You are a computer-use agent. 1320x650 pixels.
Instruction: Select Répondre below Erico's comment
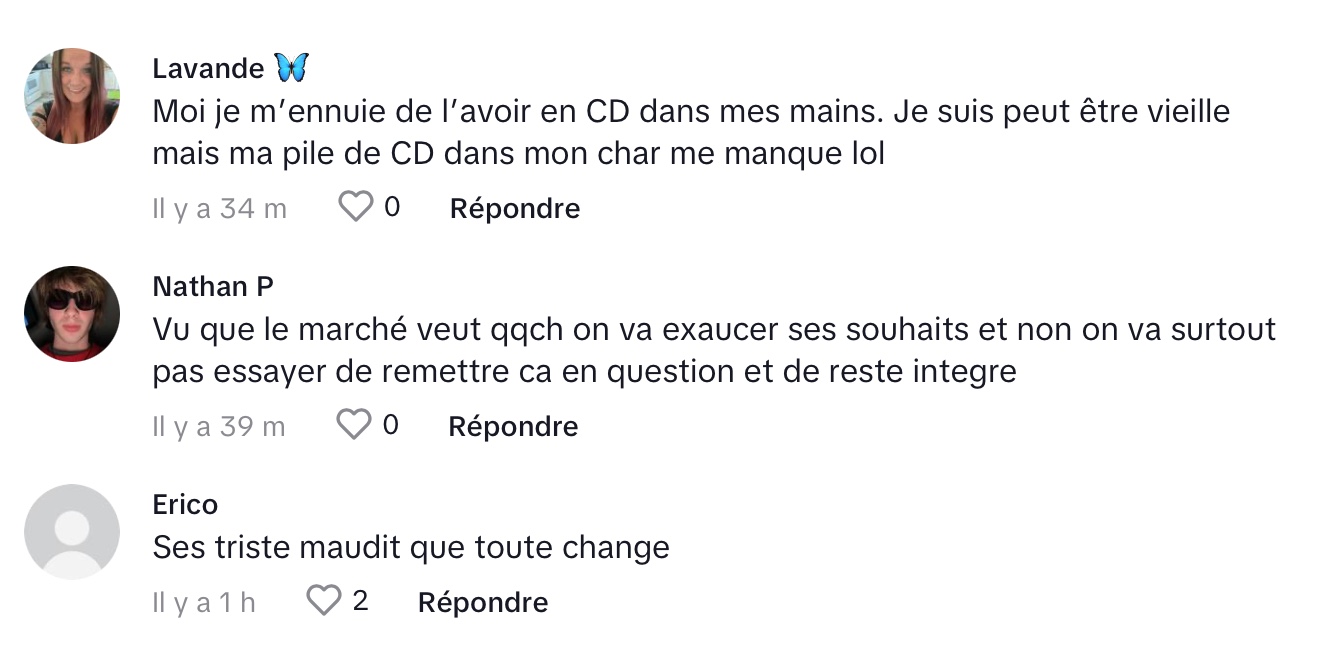click(483, 602)
